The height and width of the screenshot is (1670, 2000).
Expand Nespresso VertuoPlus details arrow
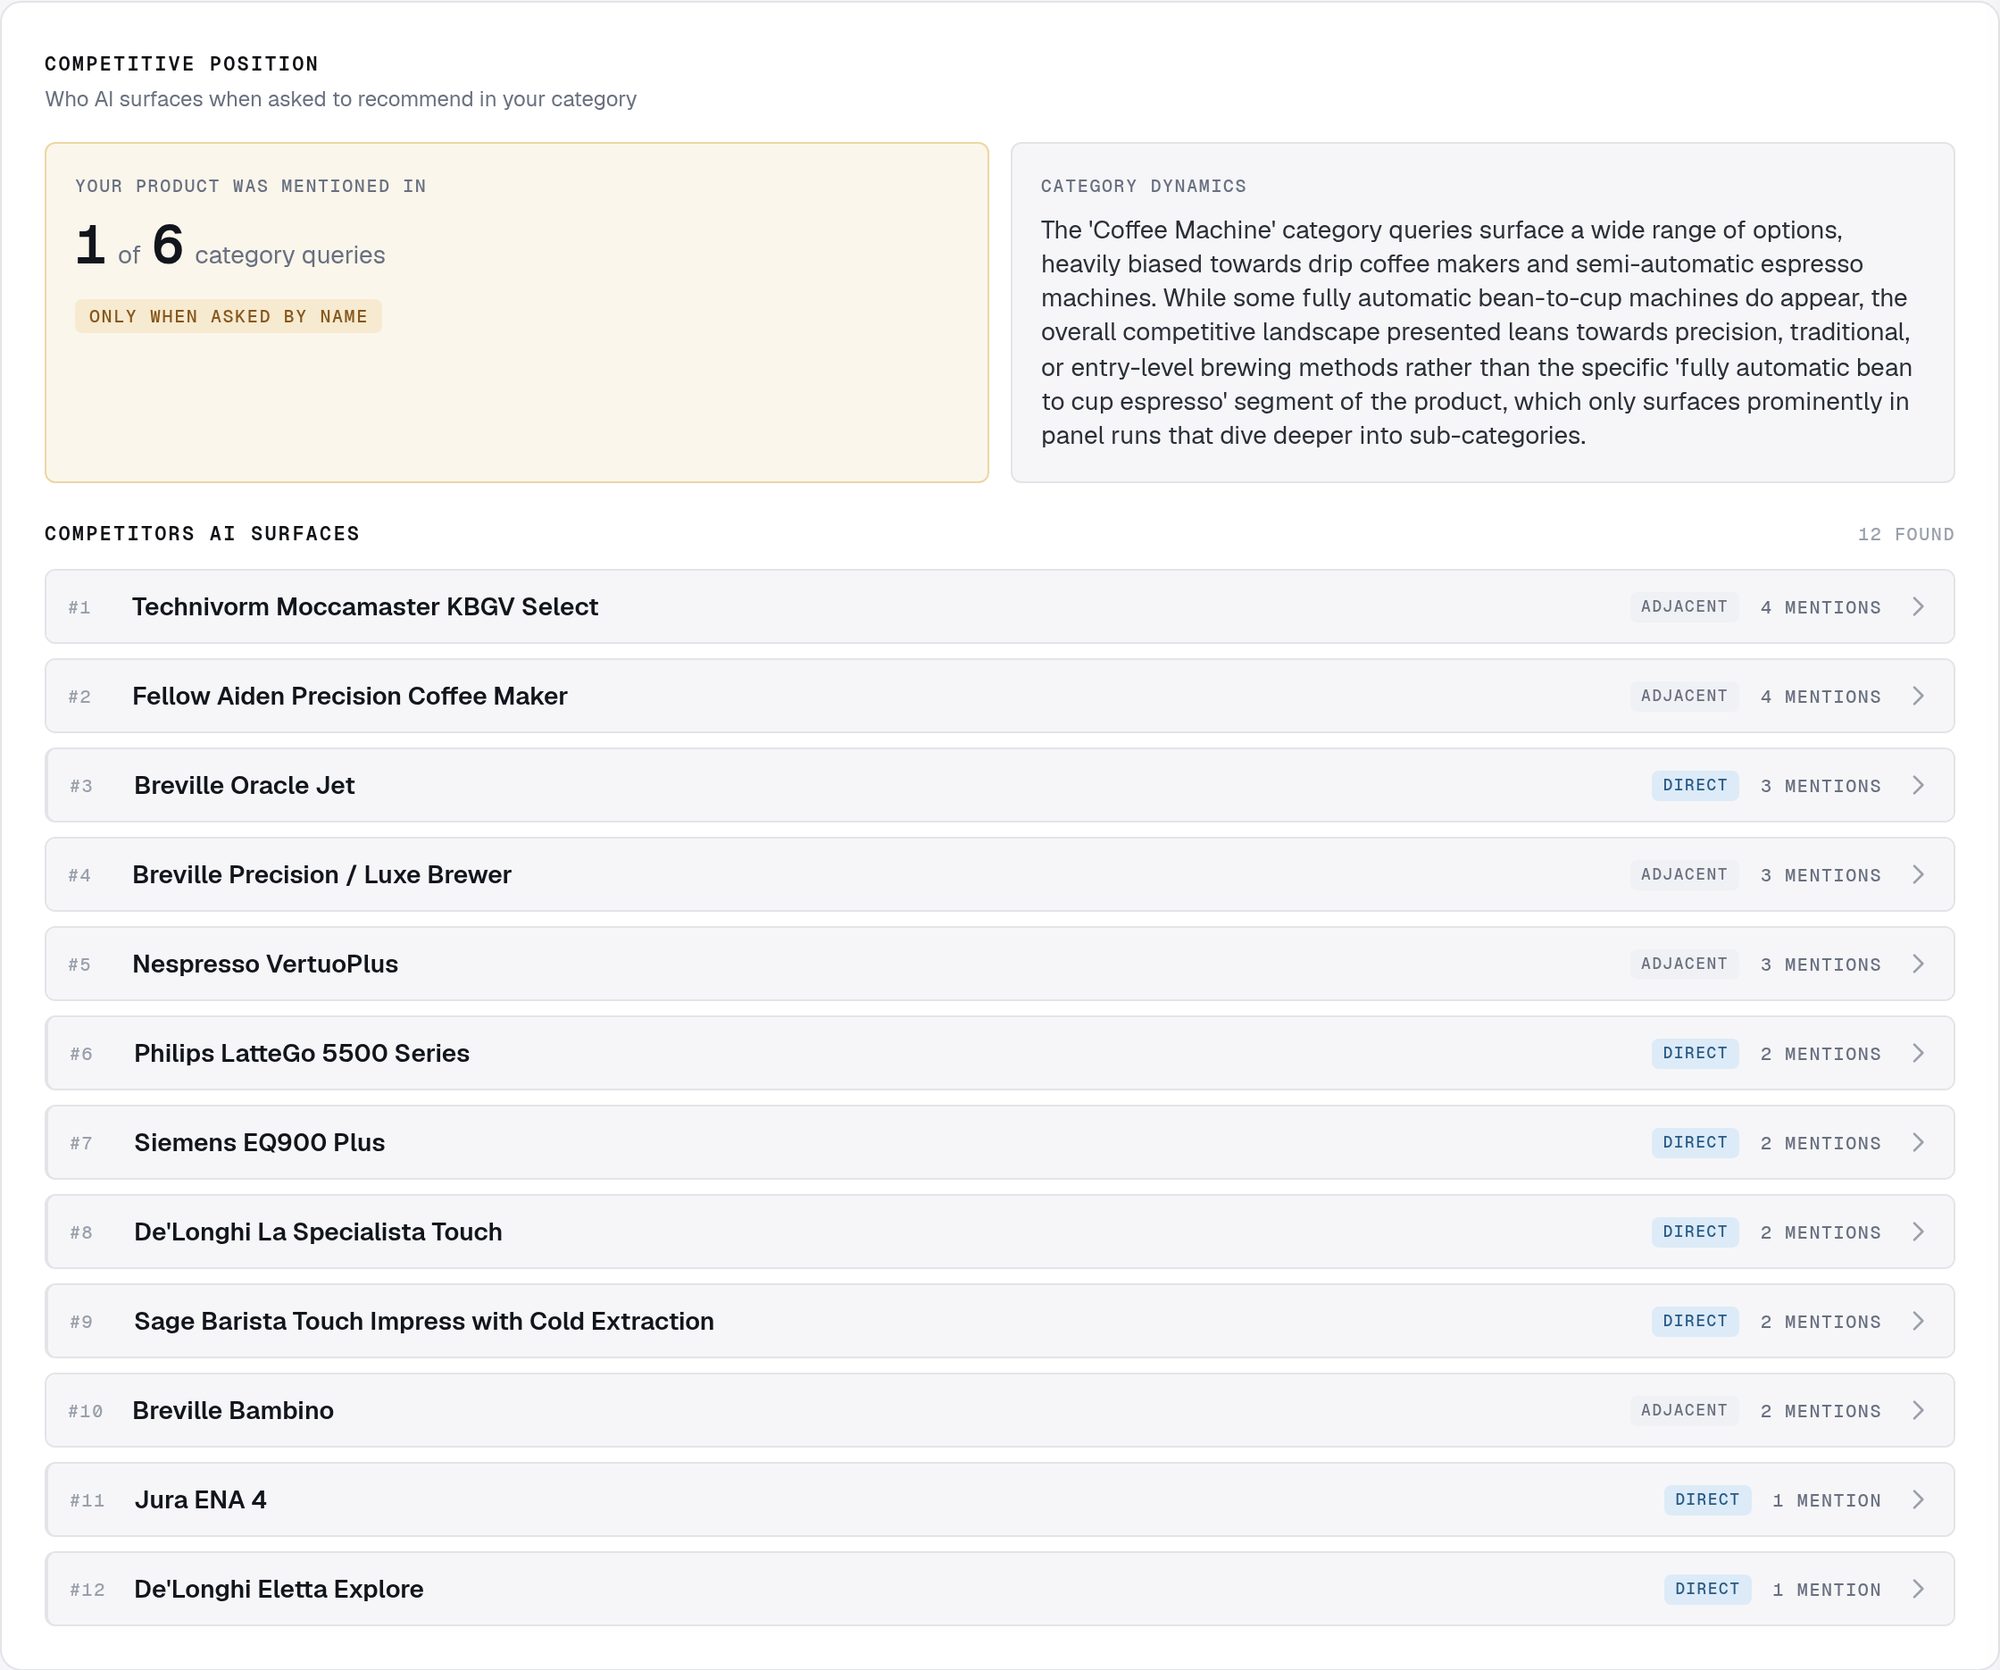click(x=1918, y=964)
